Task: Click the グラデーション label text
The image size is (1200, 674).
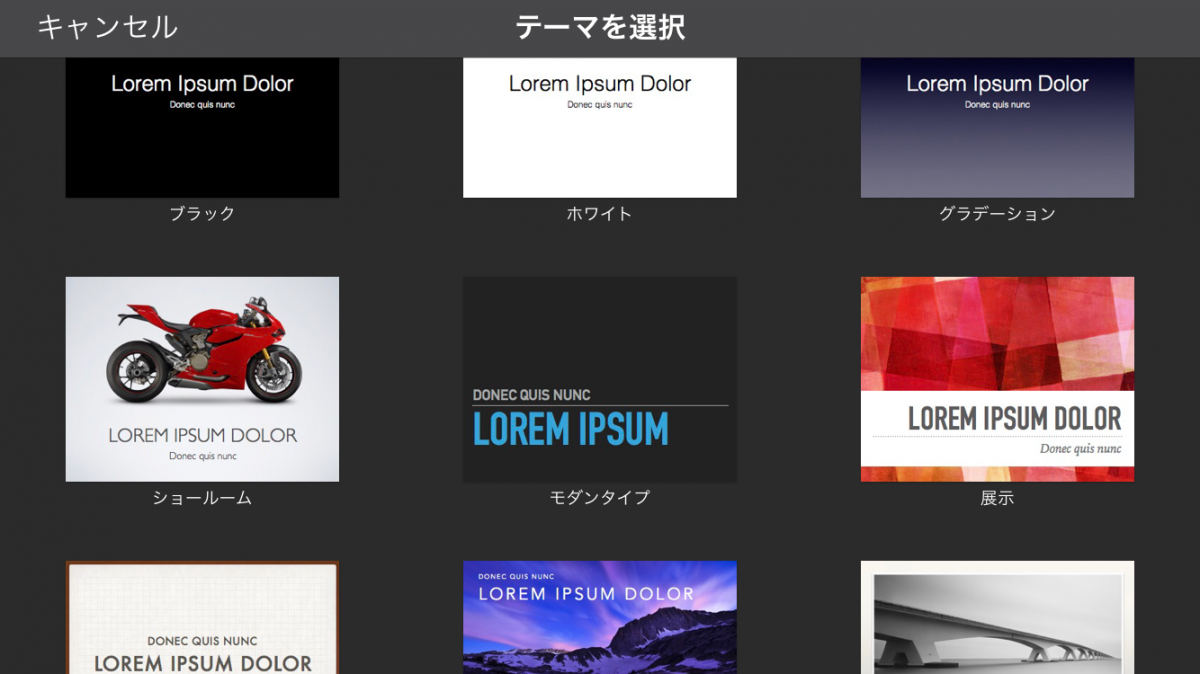Action: pos(997,213)
